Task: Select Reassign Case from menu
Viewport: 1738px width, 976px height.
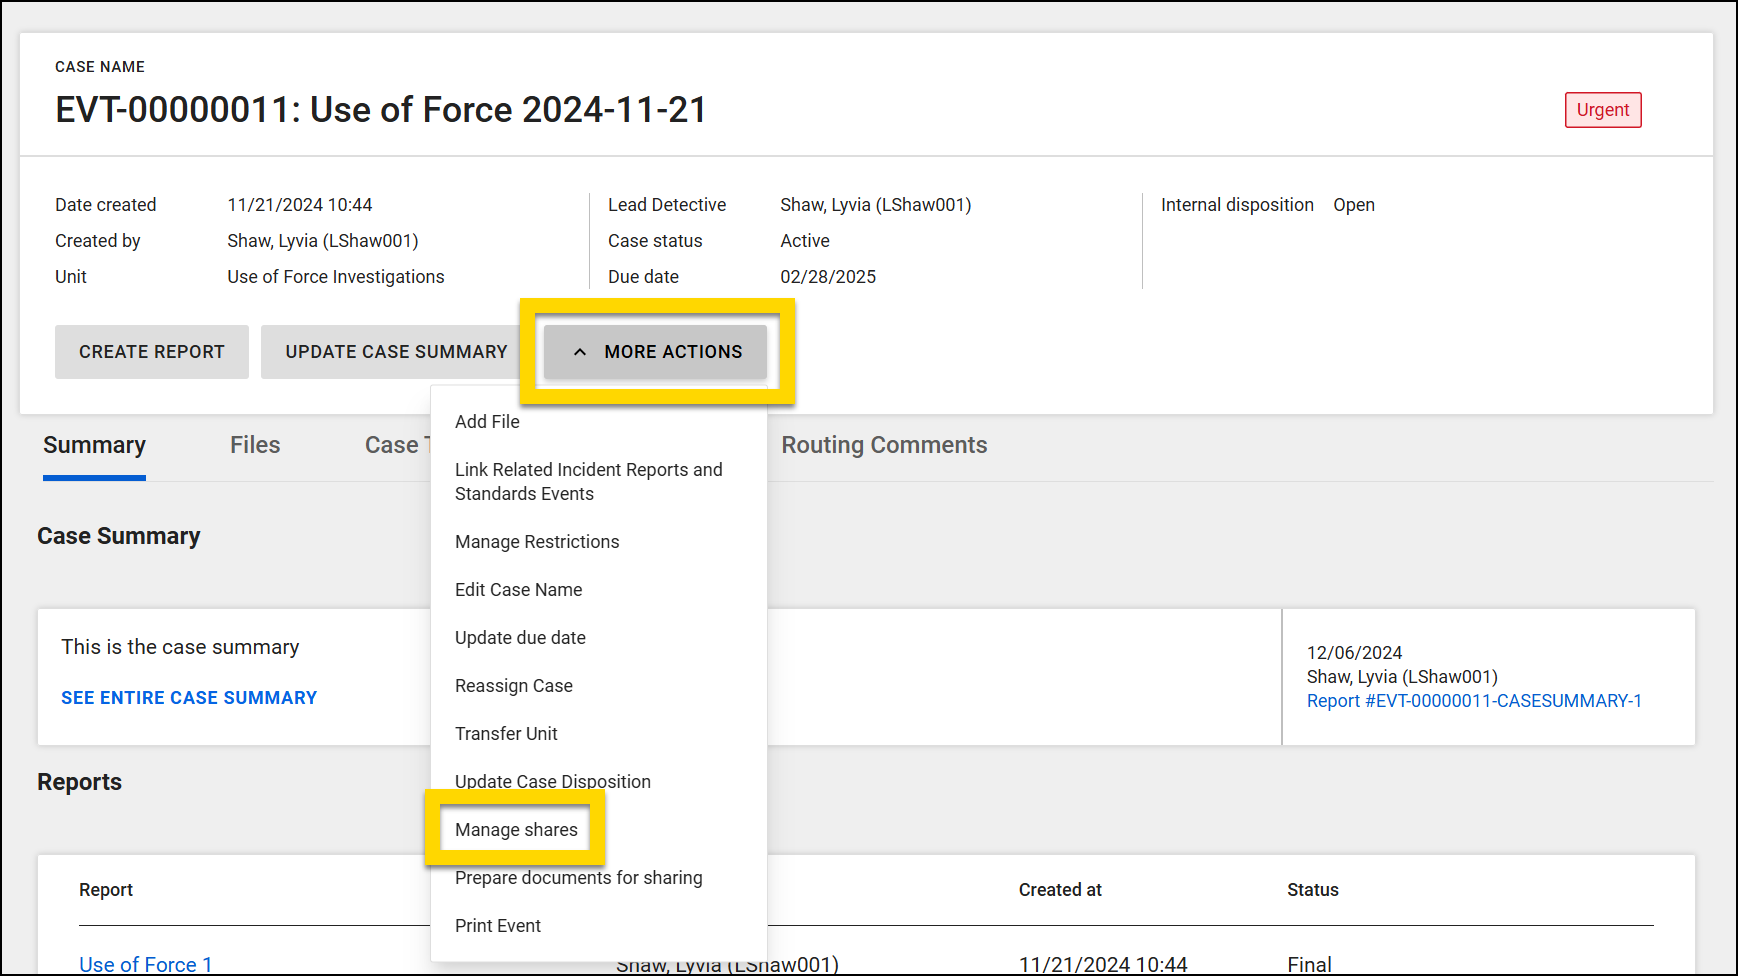Action: click(513, 686)
